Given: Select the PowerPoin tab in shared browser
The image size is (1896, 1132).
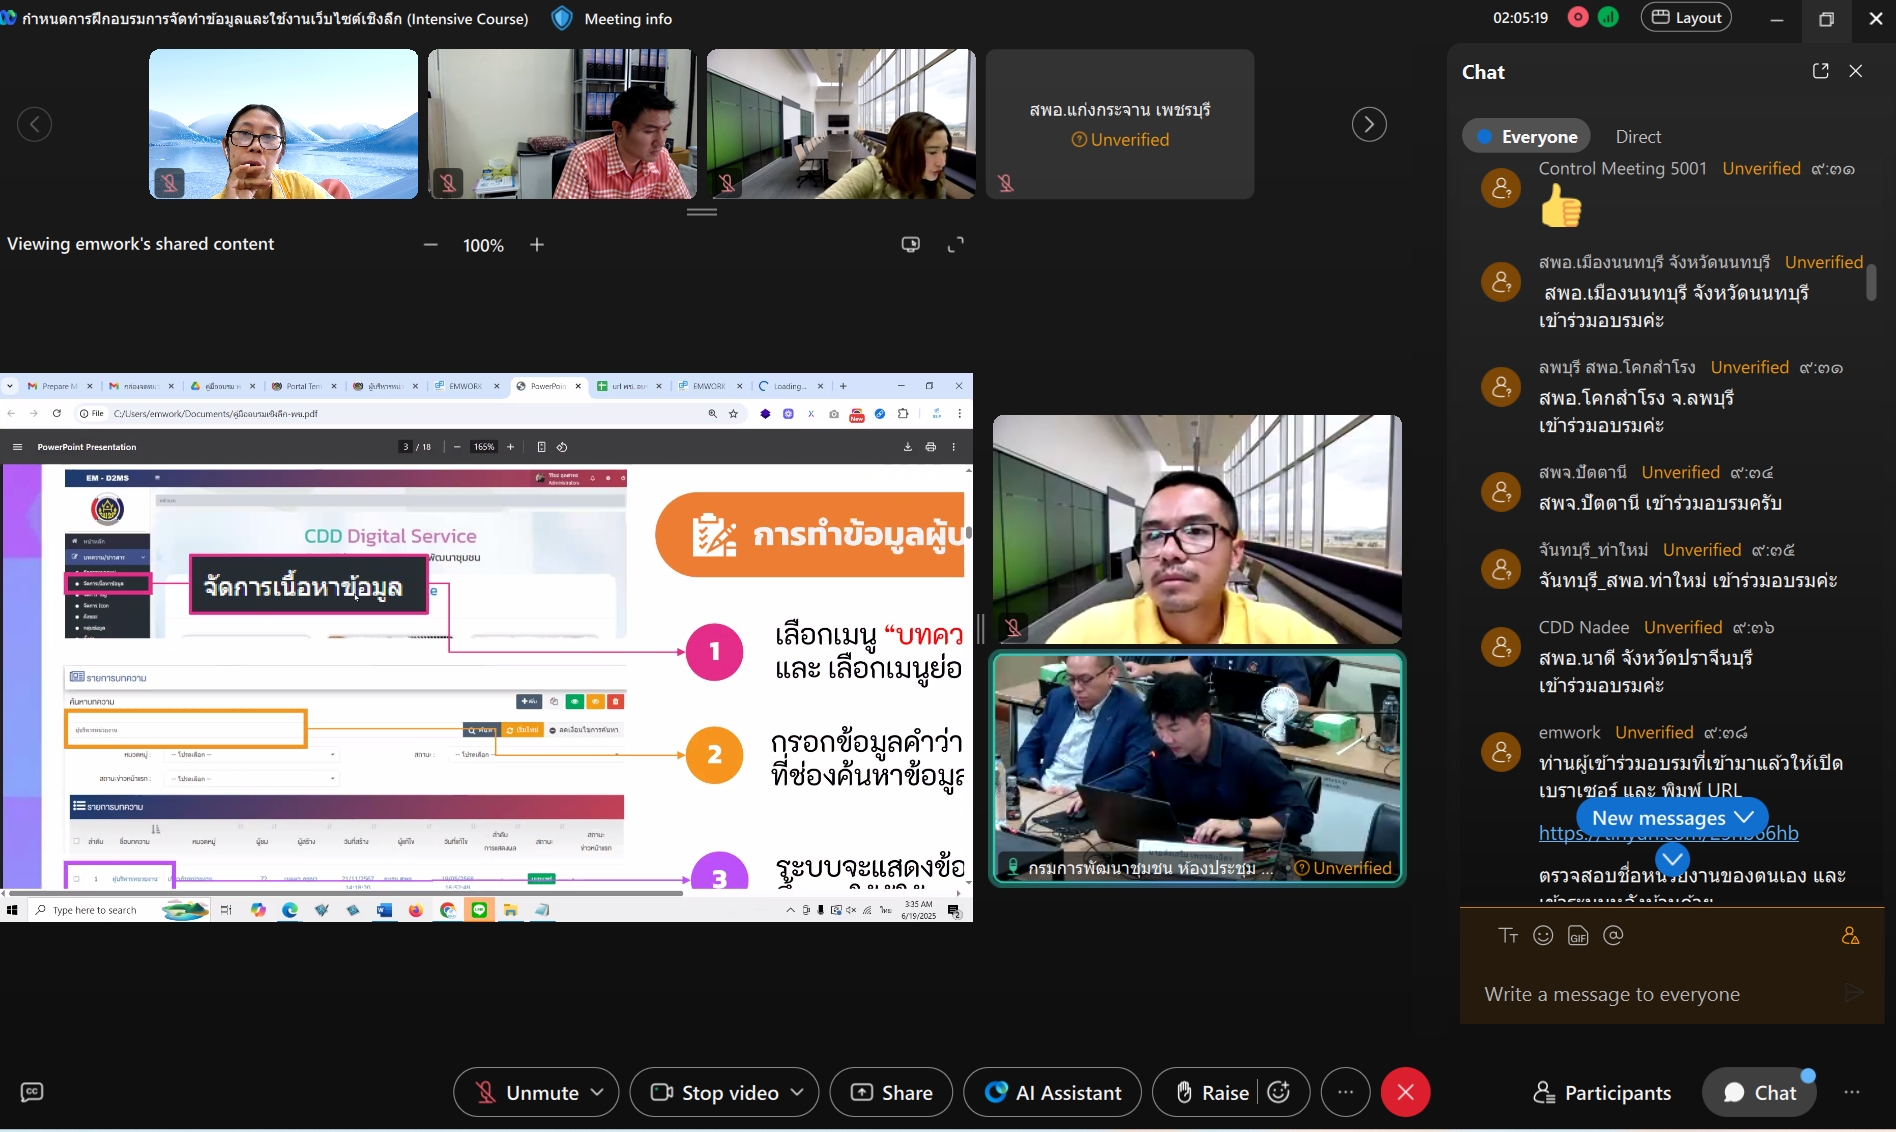Looking at the screenshot, I should [x=549, y=386].
